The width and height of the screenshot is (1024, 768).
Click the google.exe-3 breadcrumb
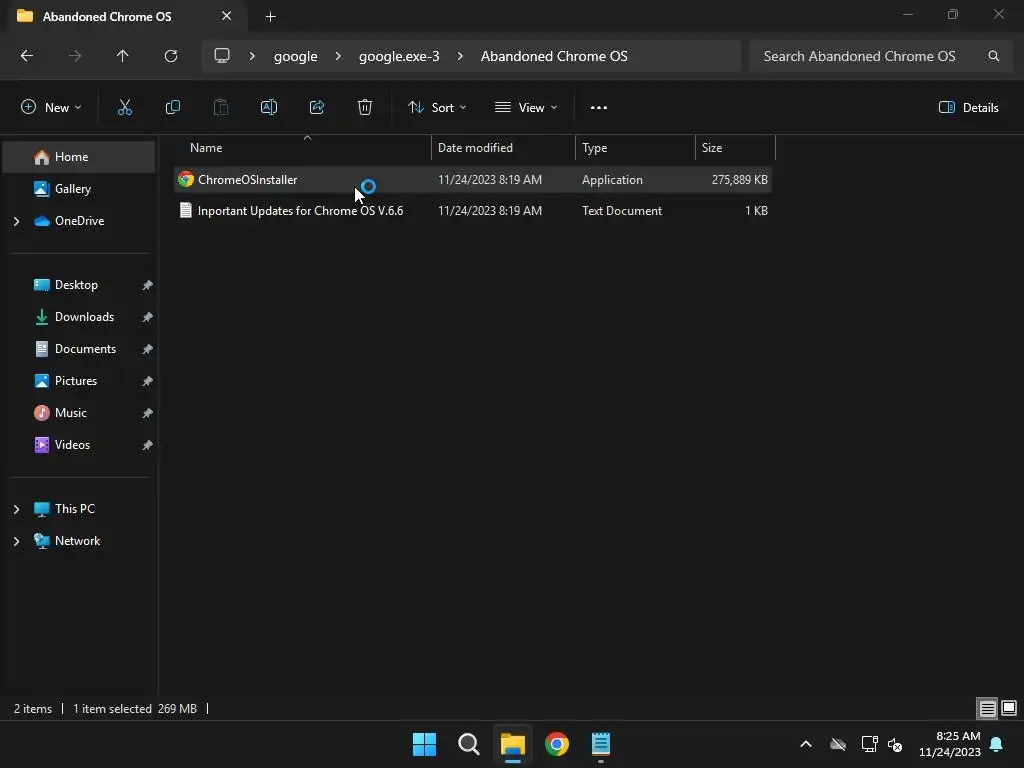pyautogui.click(x=399, y=56)
